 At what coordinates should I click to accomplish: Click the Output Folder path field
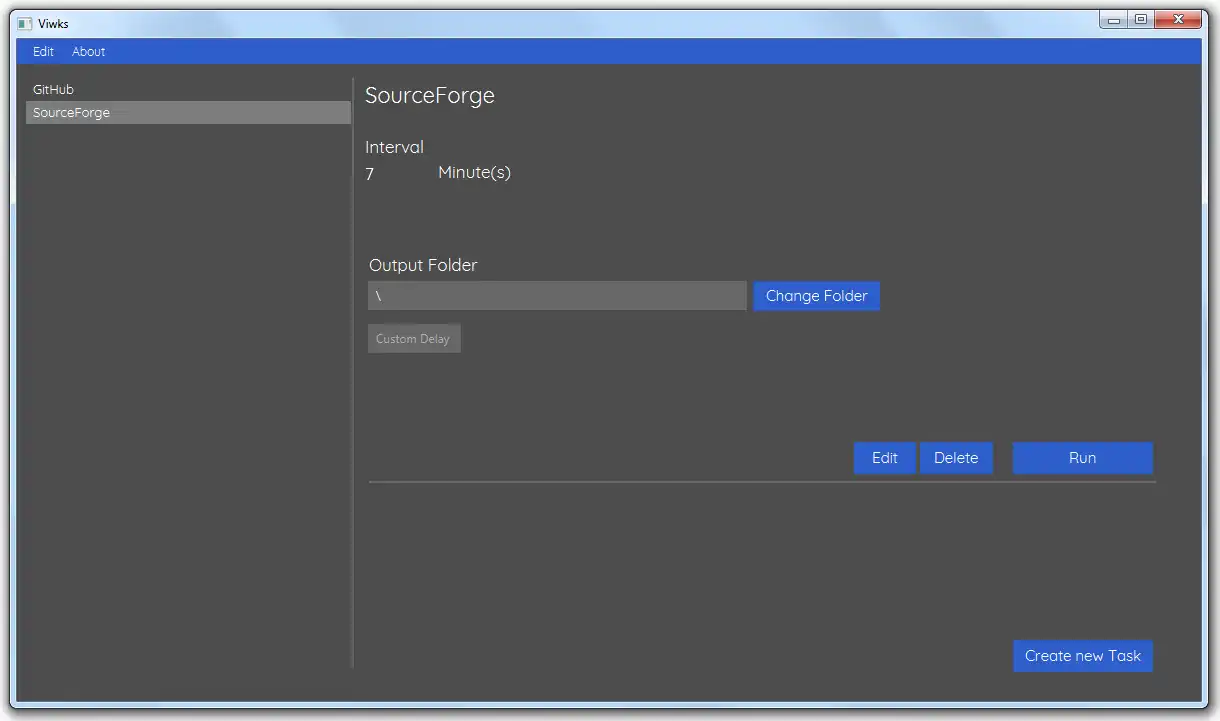pyautogui.click(x=557, y=296)
